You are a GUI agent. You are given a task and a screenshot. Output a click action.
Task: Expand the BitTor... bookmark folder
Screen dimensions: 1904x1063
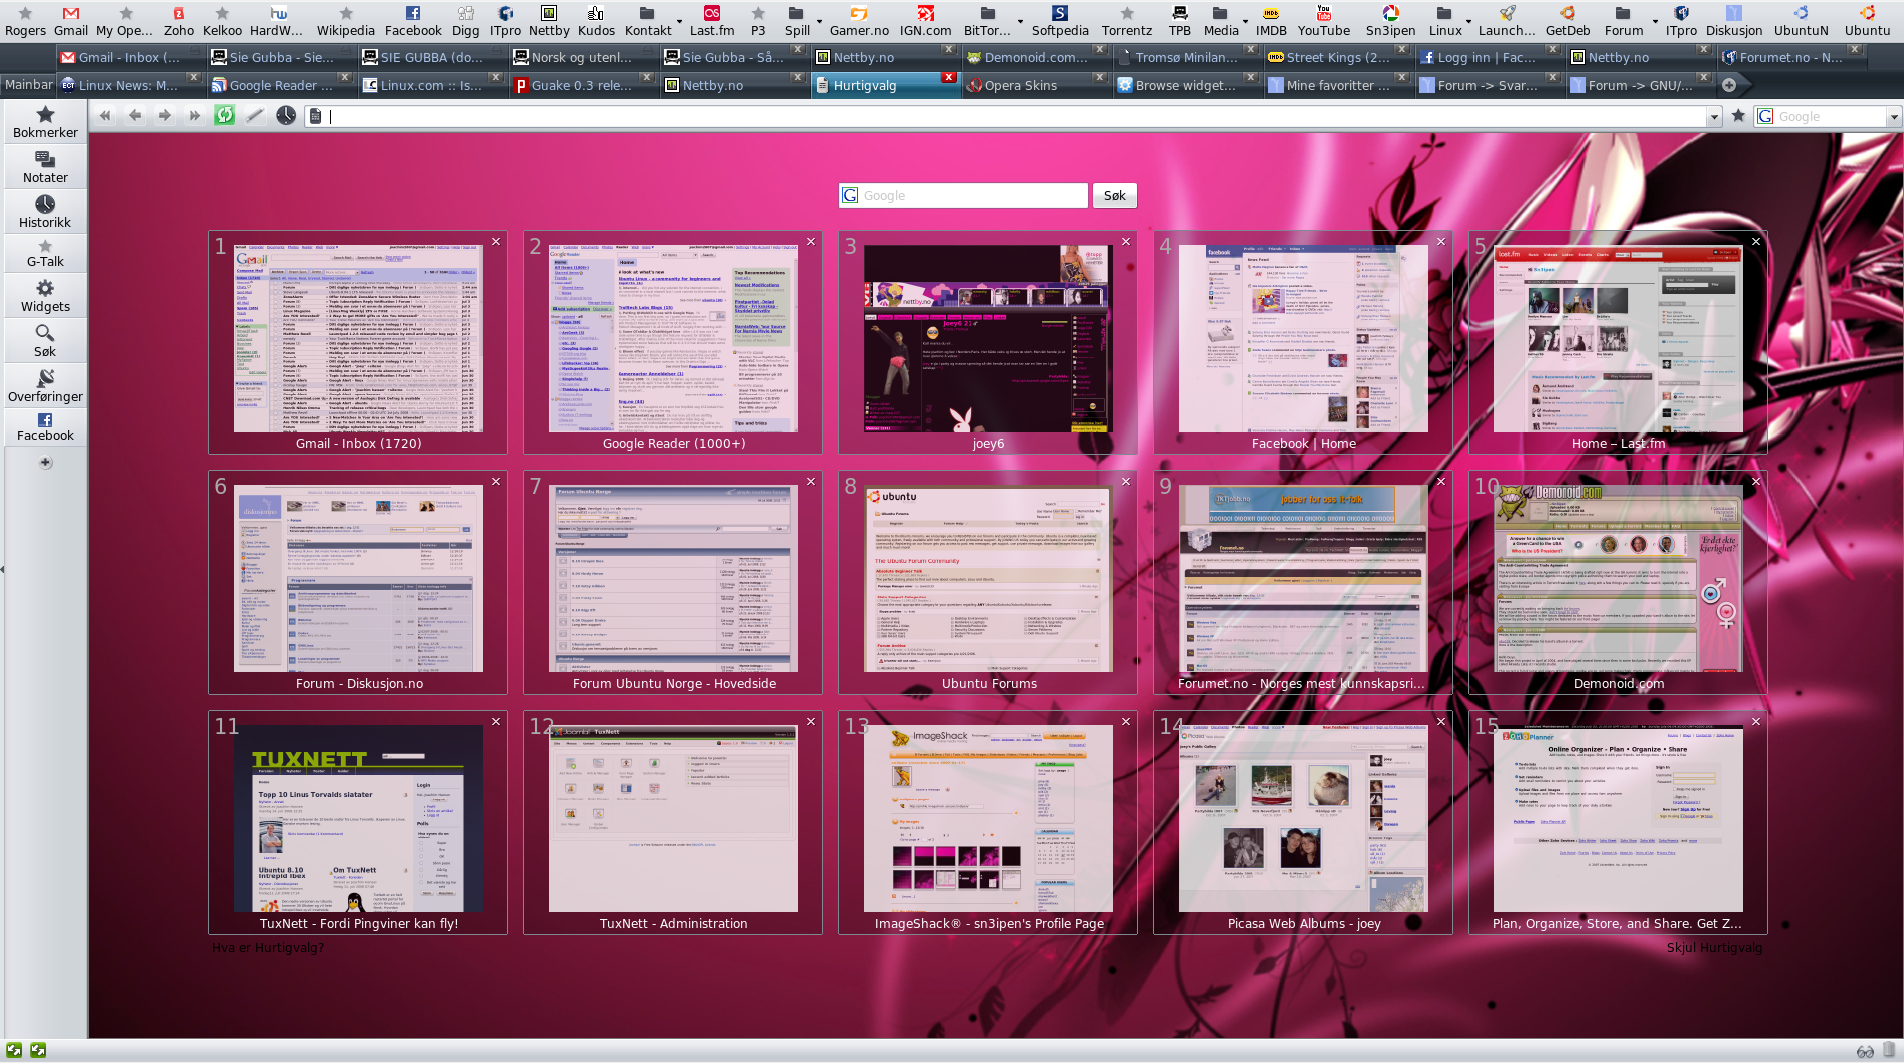[987, 21]
